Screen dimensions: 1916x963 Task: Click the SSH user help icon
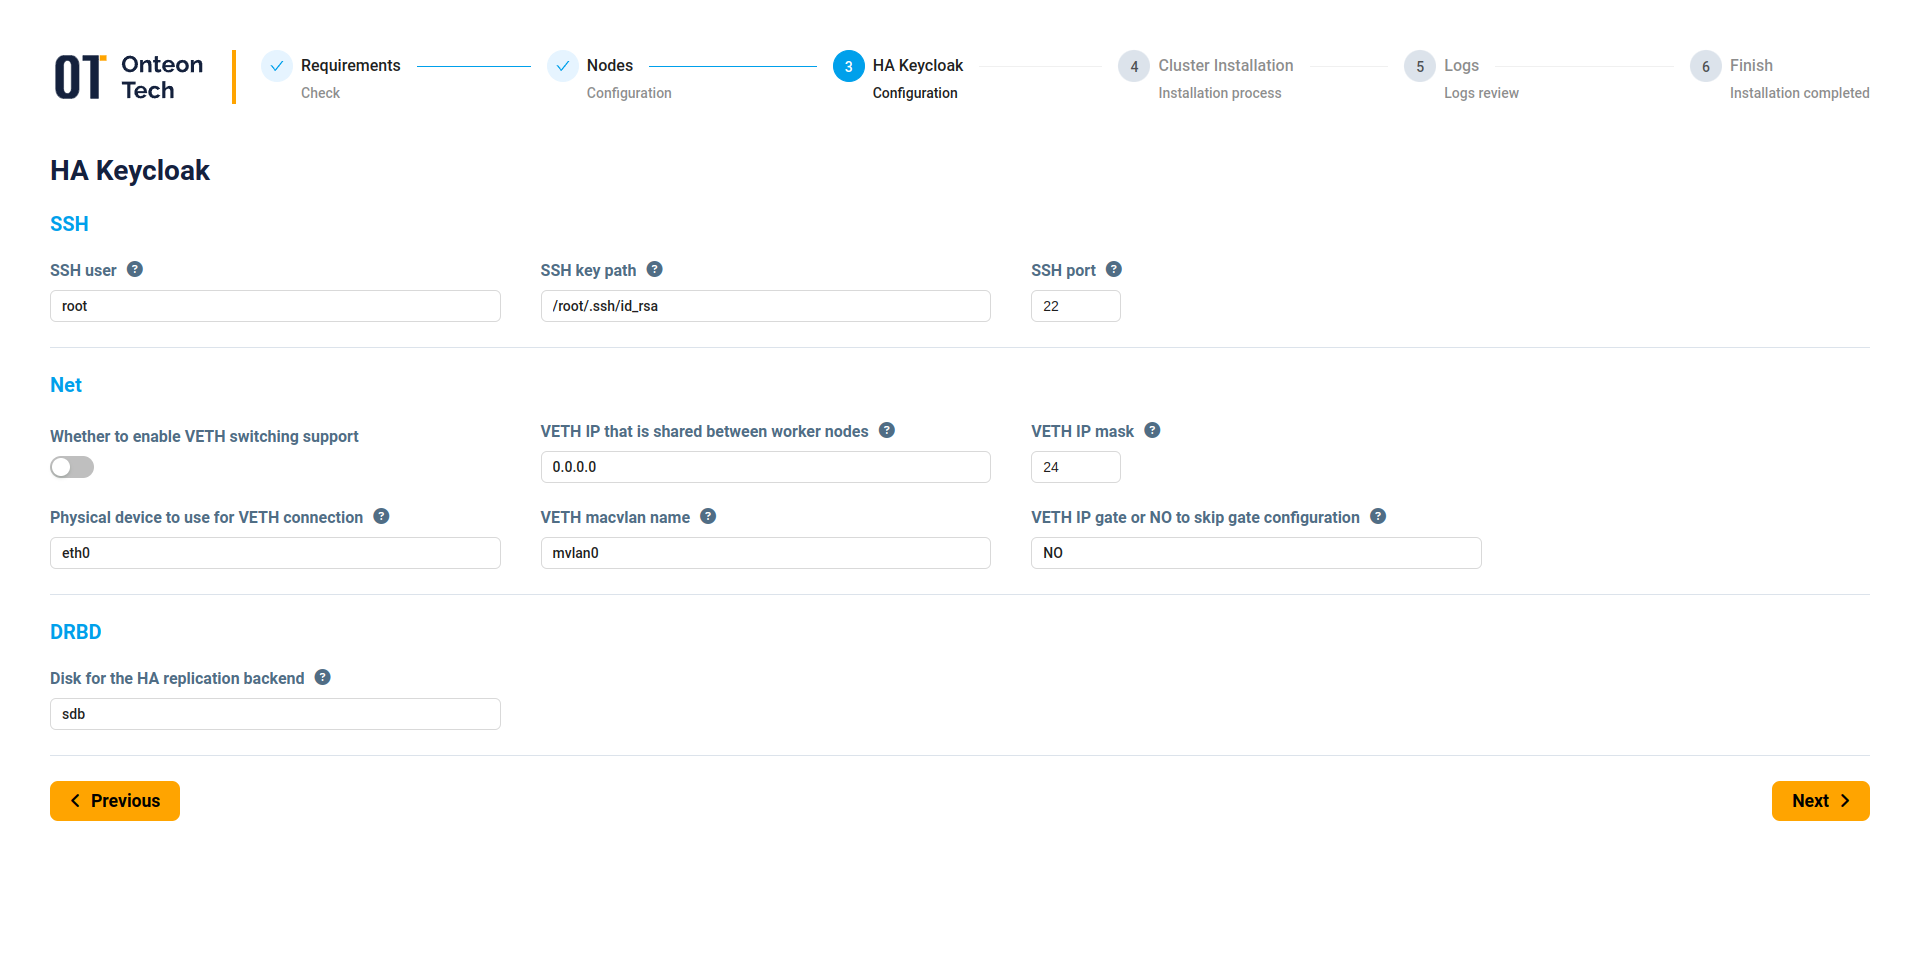point(137,269)
